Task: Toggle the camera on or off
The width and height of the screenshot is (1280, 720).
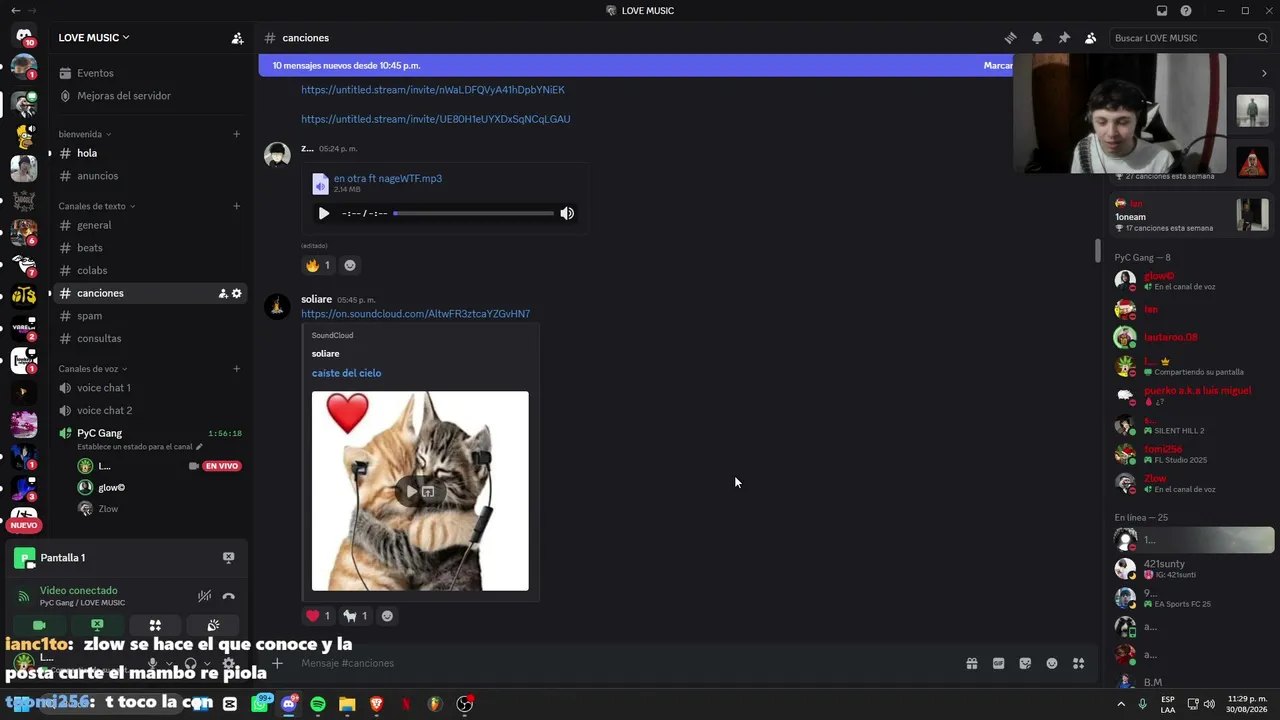Action: click(40, 625)
